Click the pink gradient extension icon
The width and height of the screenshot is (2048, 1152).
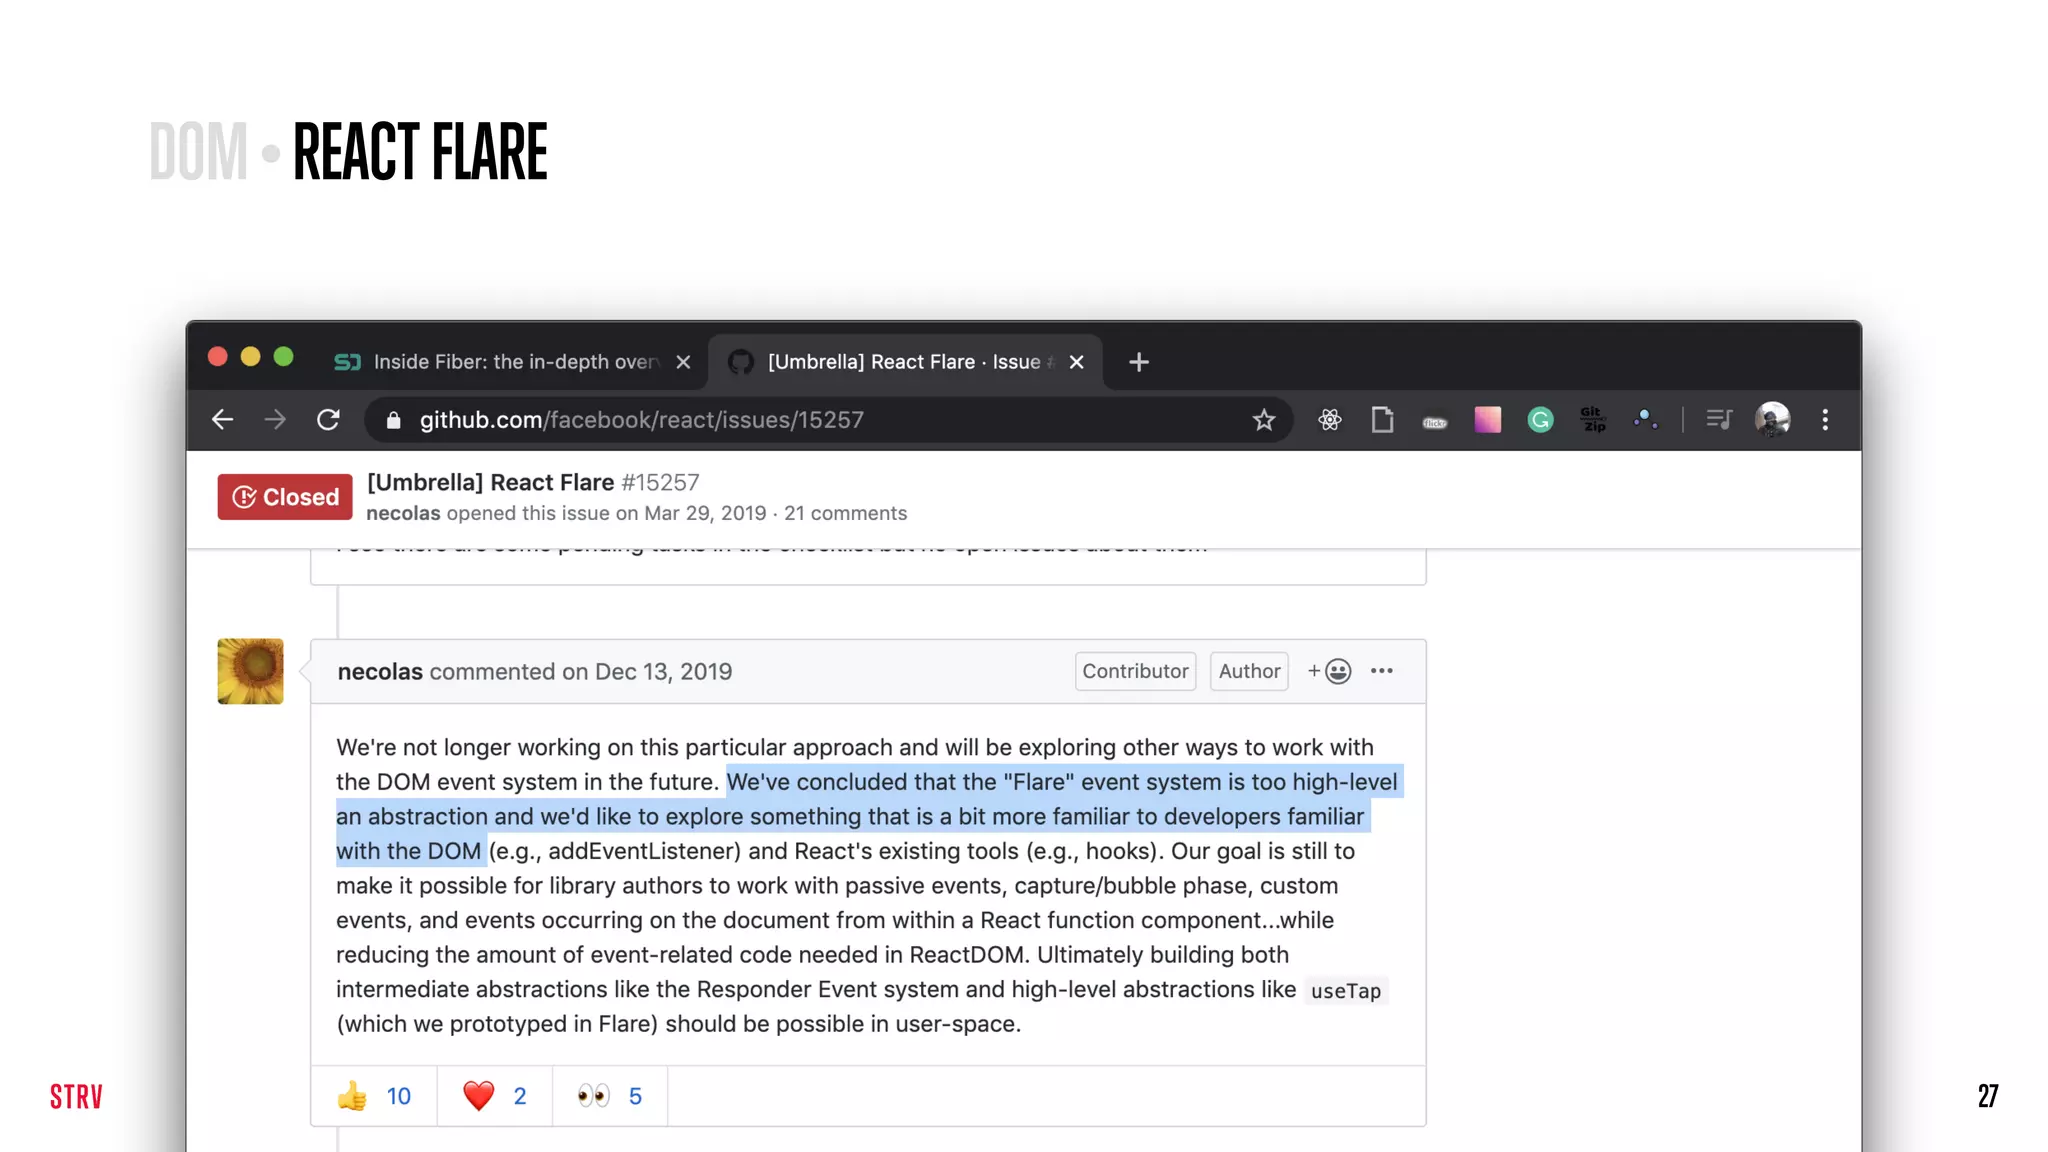1487,420
